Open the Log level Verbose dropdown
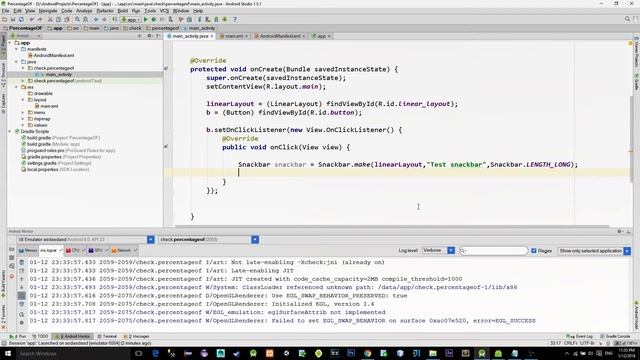The image size is (640, 360). click(x=438, y=250)
